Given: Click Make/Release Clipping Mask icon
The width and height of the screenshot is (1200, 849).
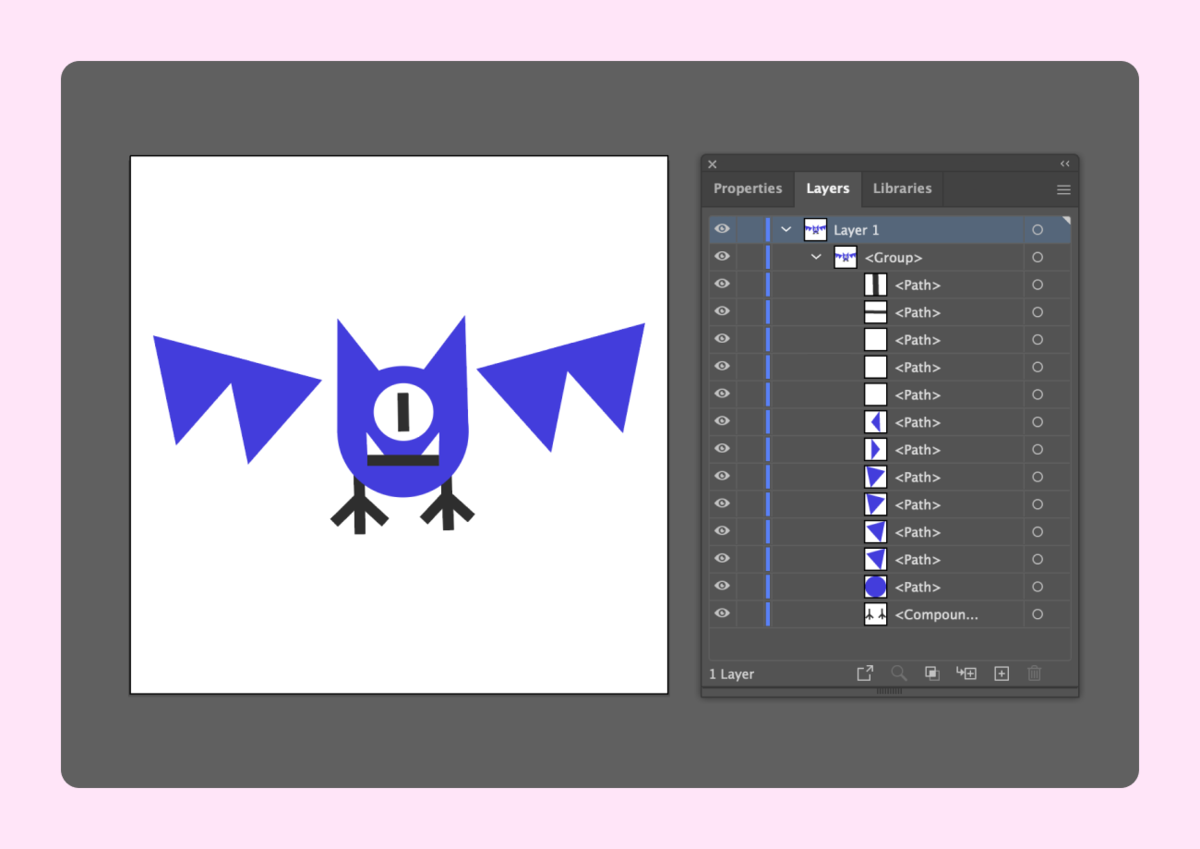Looking at the screenshot, I should [x=932, y=674].
